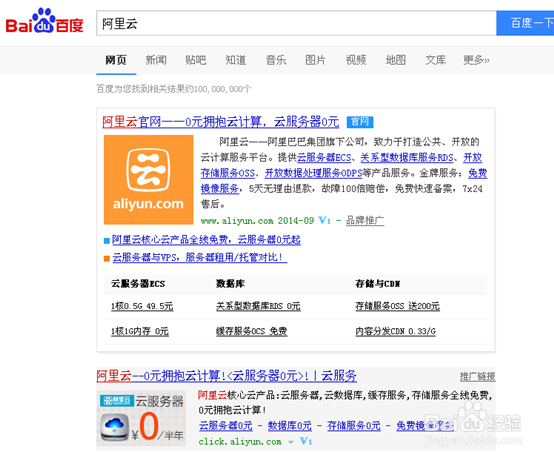Viewport: 554px width, 460px height.
Task: Open the 云服务器0元 link
Action: [x=226, y=426]
